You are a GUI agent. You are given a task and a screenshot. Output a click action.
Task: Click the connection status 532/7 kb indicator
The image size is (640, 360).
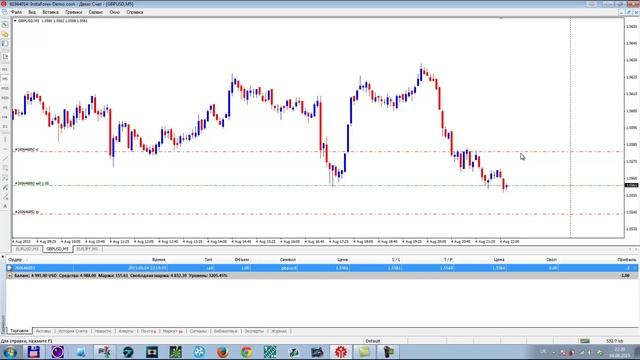point(614,341)
